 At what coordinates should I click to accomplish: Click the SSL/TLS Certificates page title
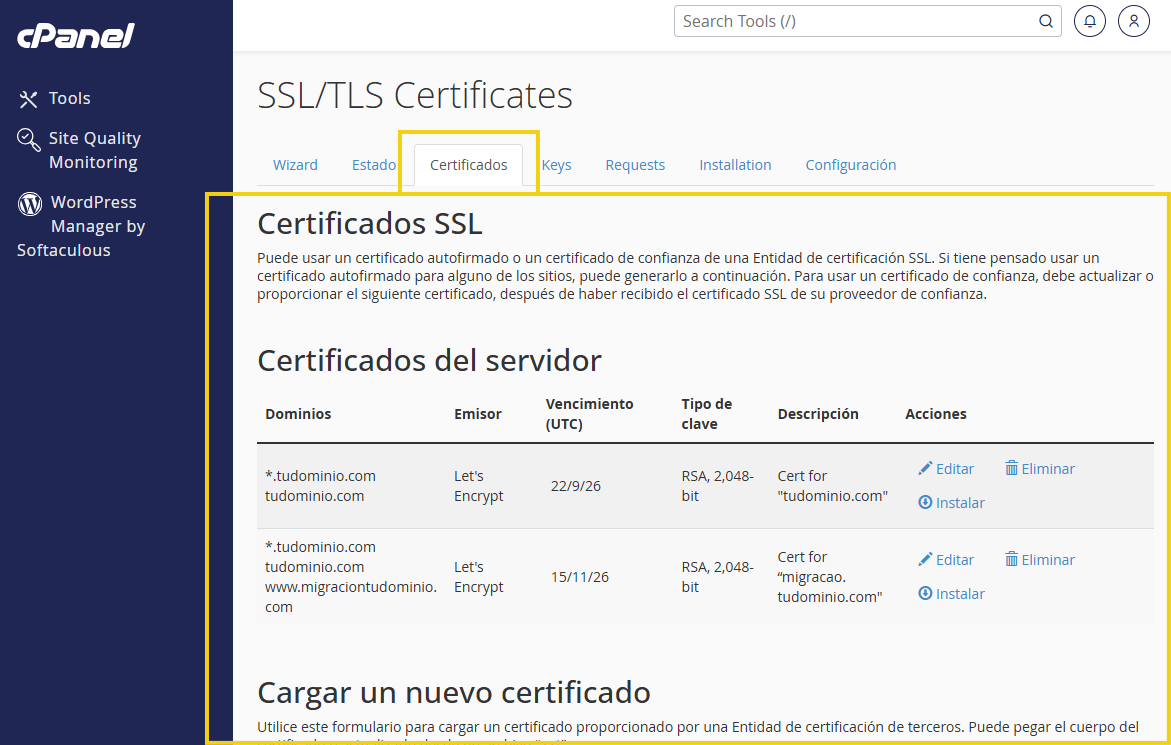(x=415, y=95)
